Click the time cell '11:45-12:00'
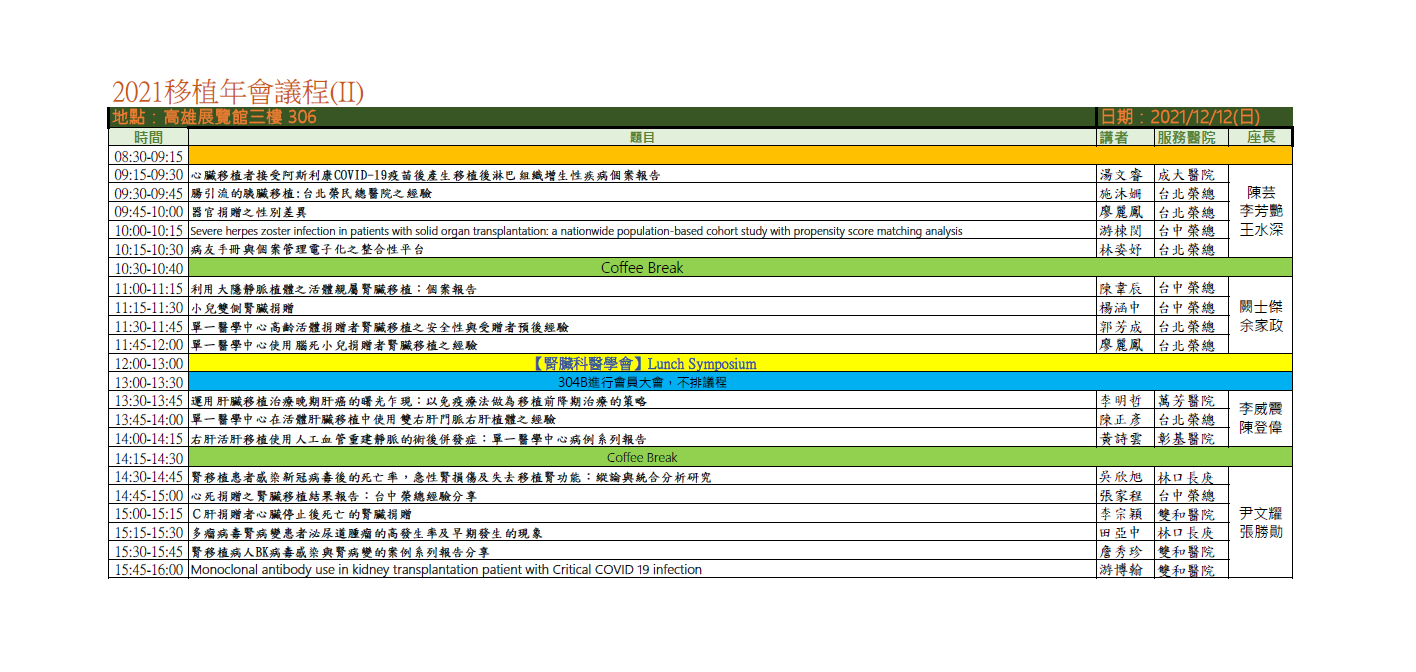The width and height of the screenshot is (1416, 672). pos(148,344)
